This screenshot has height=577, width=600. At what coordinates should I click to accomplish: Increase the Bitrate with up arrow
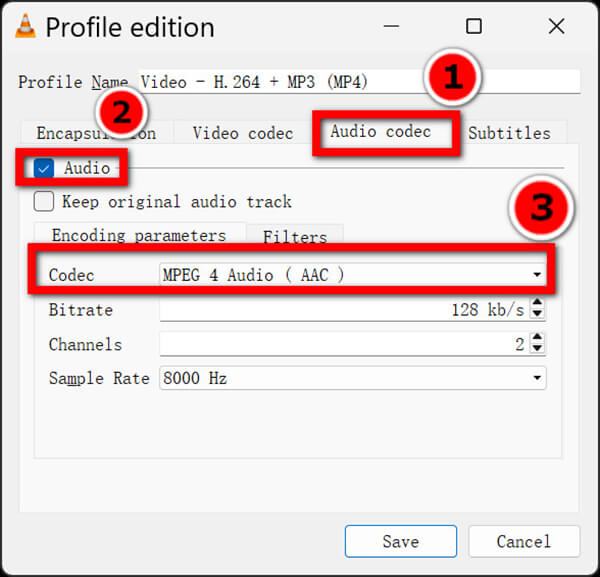click(x=537, y=303)
